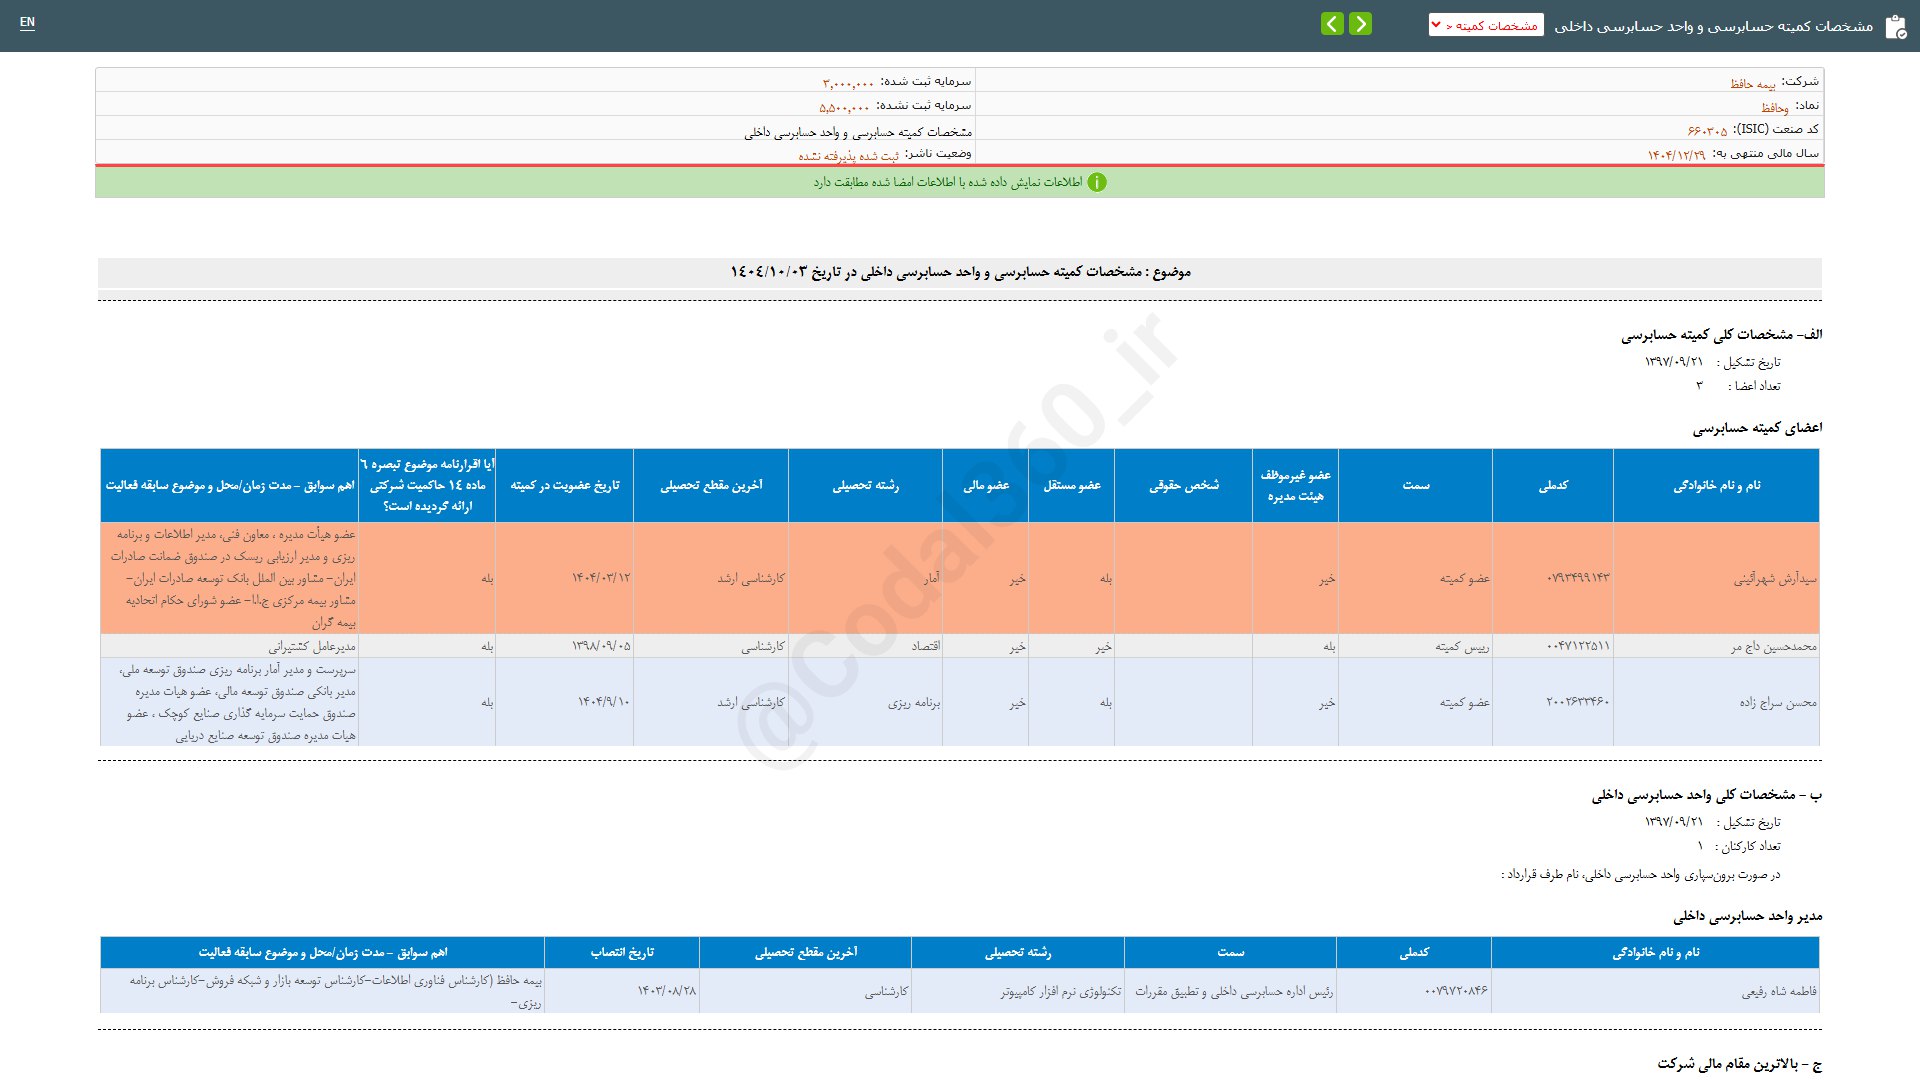Screen dimensions: 1920x1080
Task: Click the symbol وحافظ link
Action: point(1774,107)
